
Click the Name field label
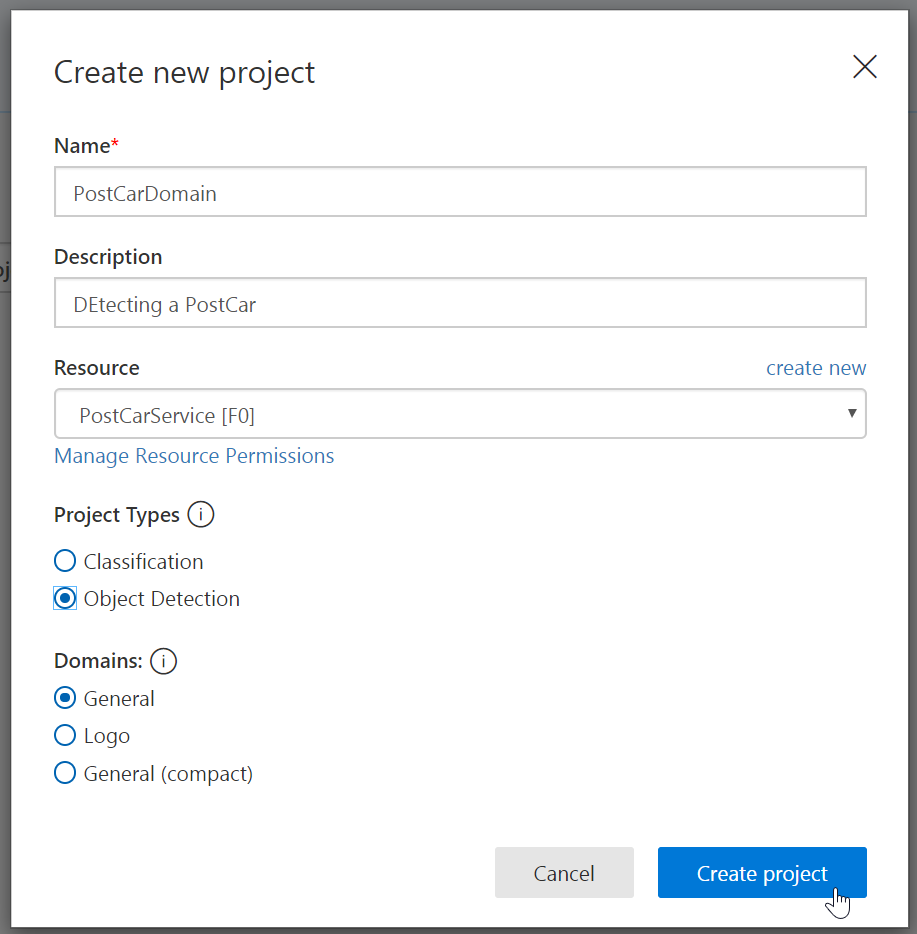[x=86, y=146]
